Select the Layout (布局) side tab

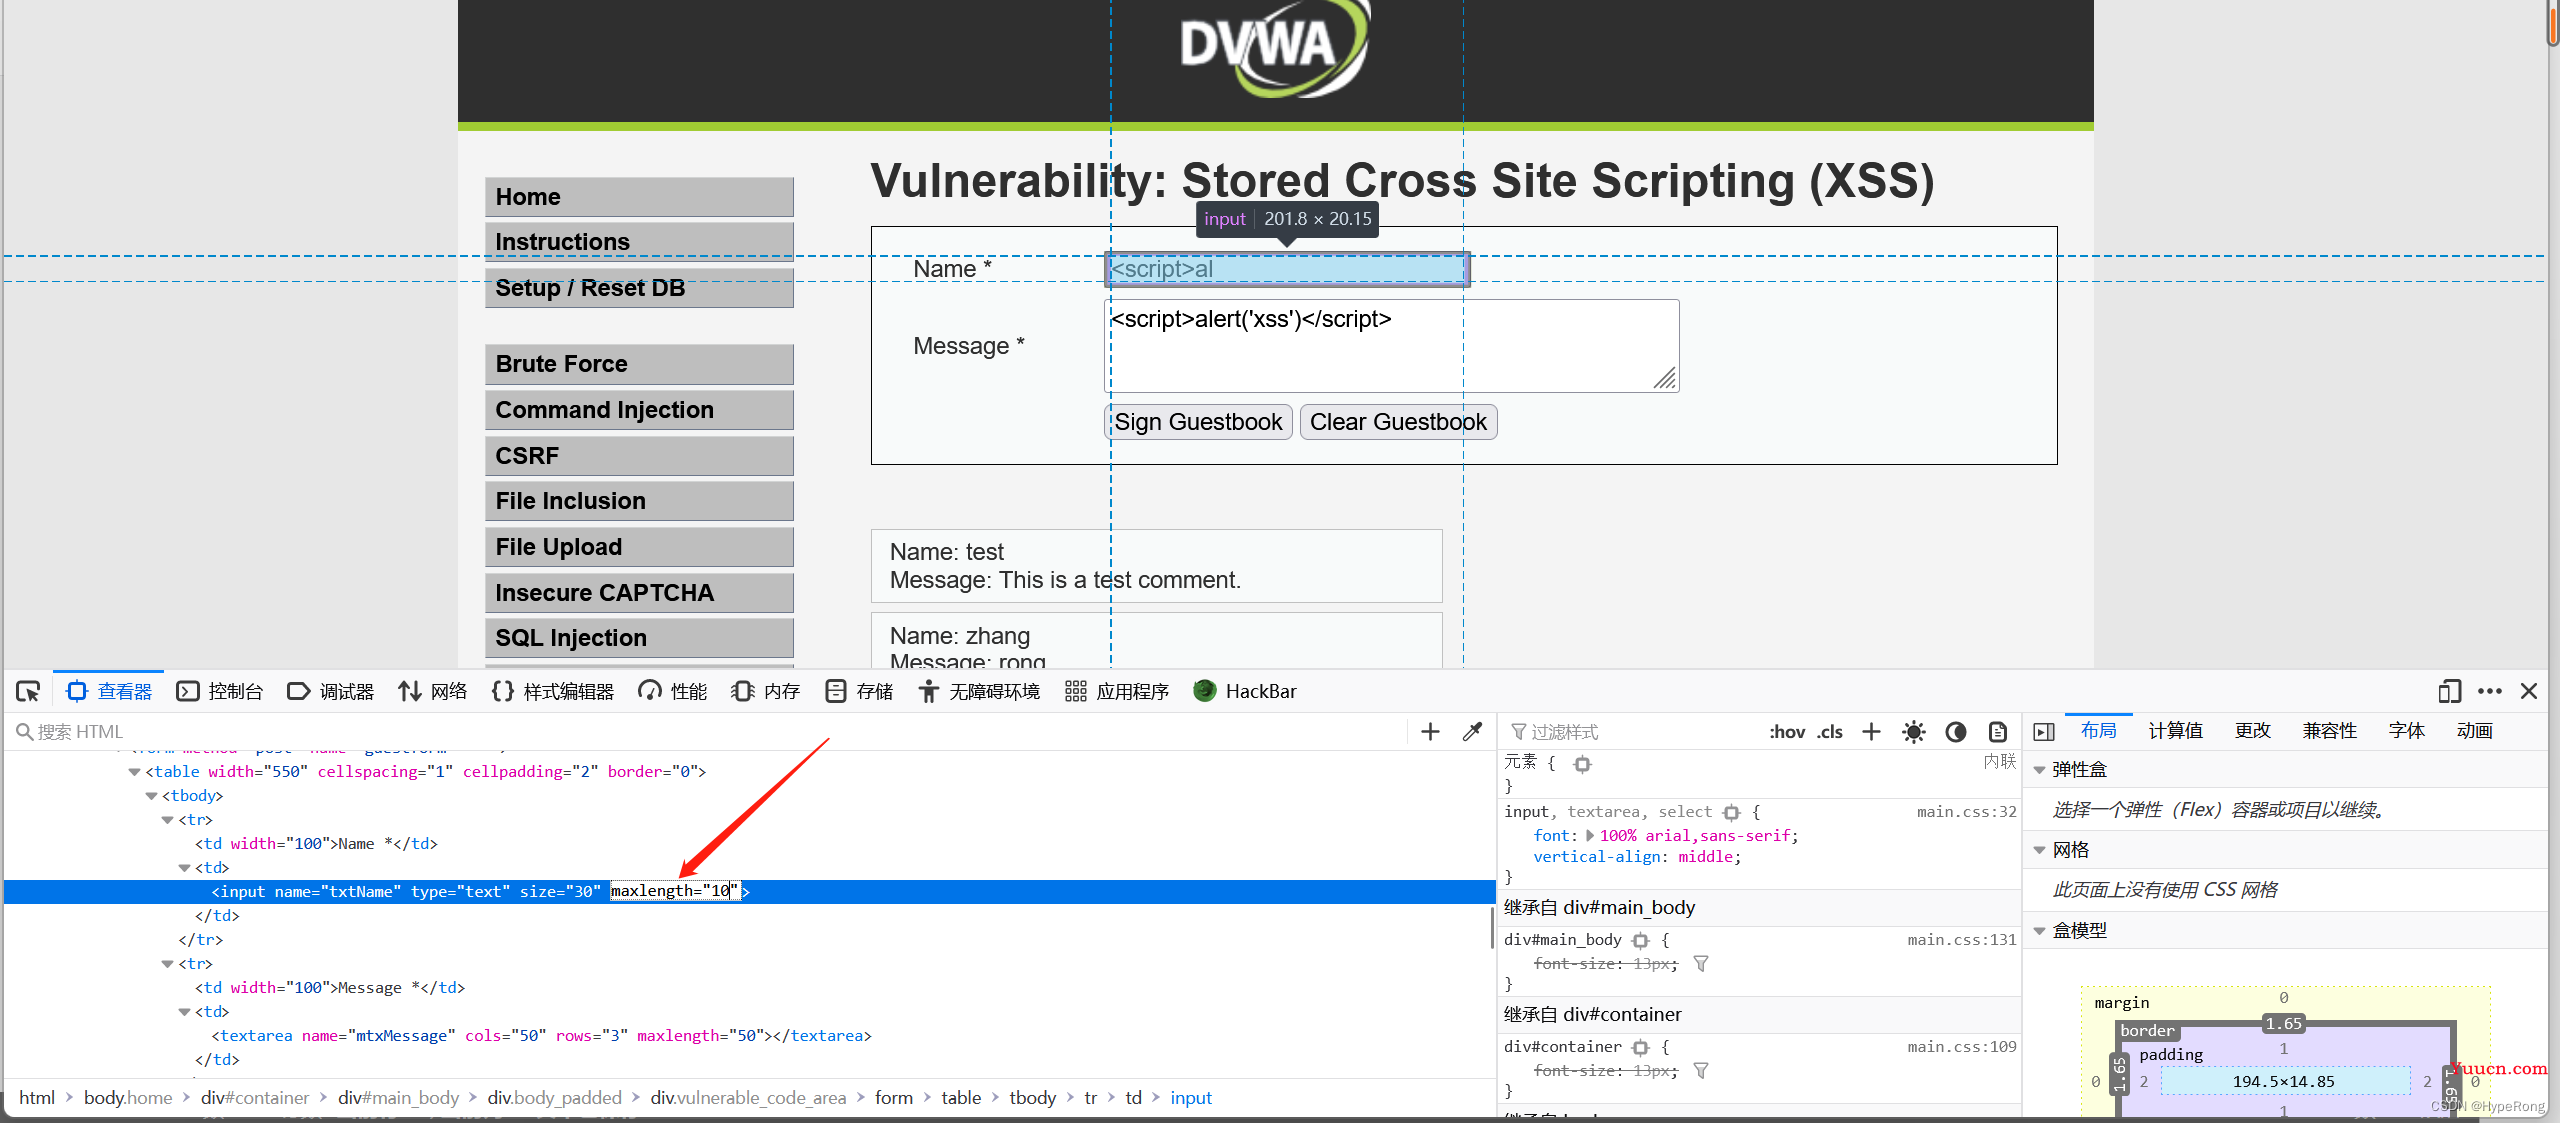(x=2098, y=731)
